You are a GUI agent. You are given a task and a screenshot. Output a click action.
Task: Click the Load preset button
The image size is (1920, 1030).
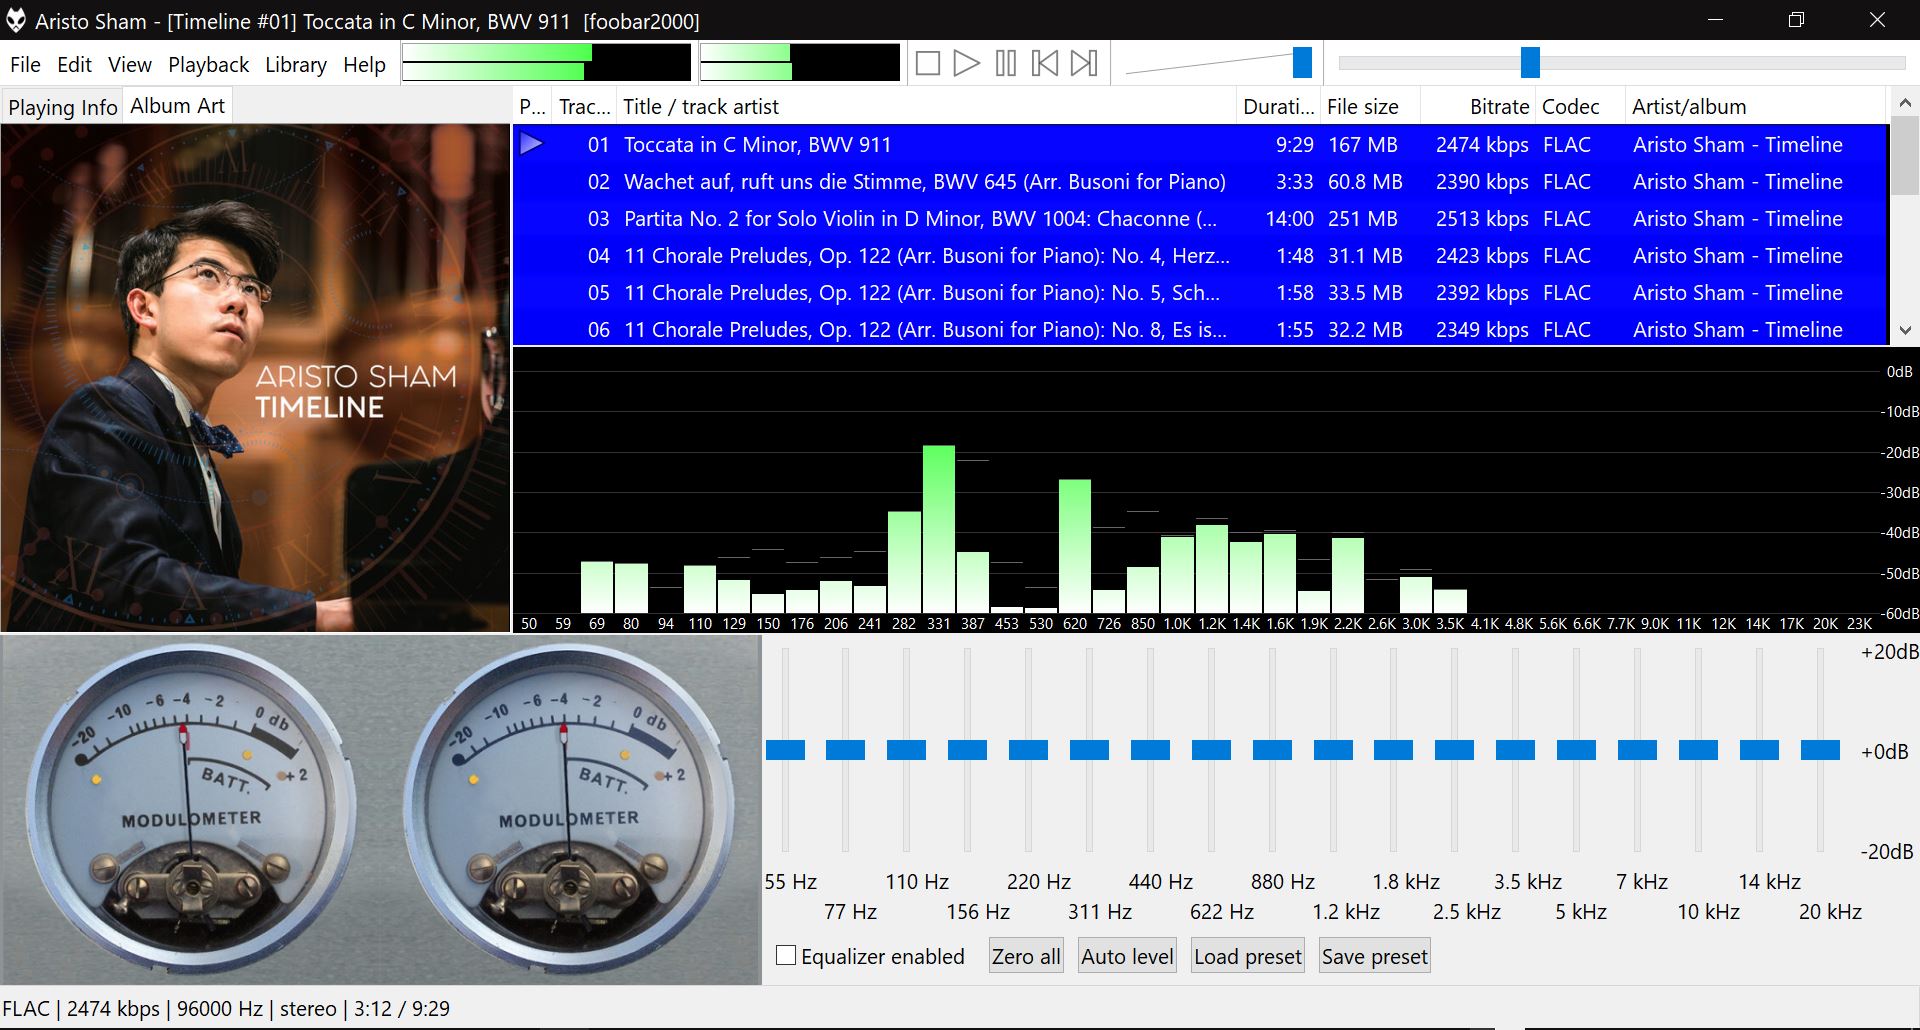coord(1248,957)
